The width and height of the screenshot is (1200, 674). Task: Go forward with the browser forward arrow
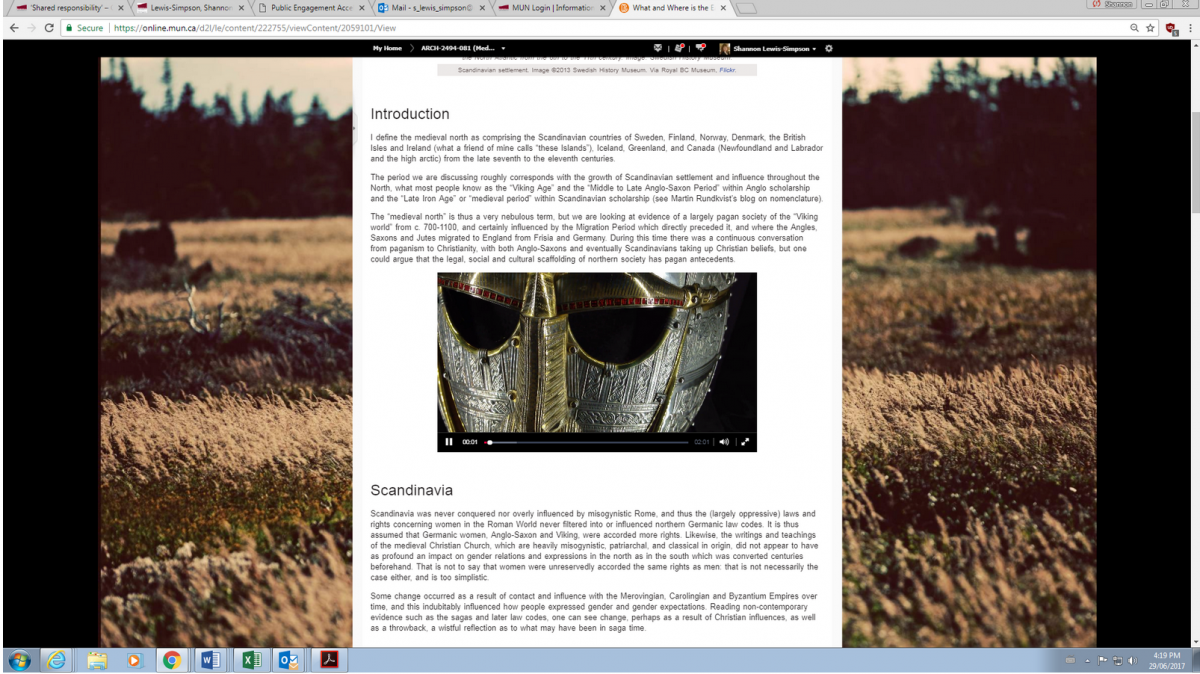(x=32, y=28)
